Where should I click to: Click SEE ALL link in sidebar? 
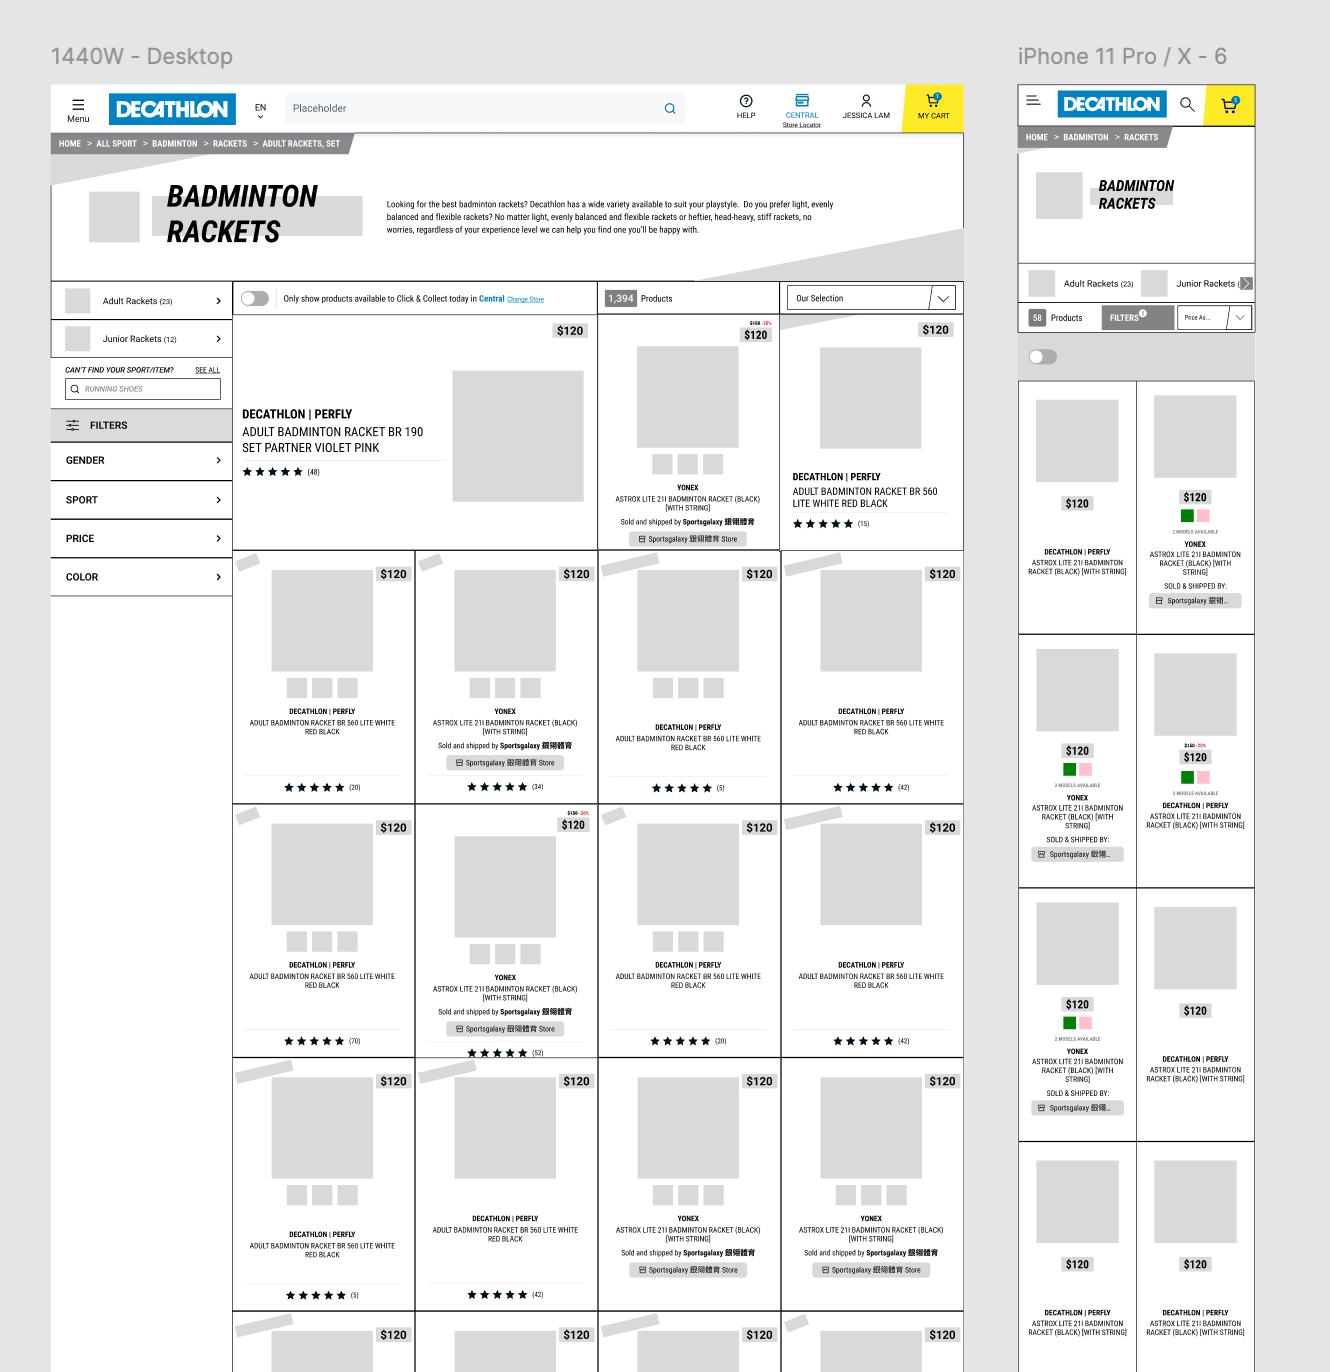click(x=207, y=370)
